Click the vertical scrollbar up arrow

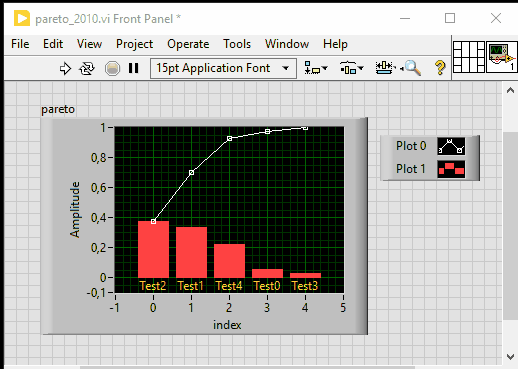pyautogui.click(x=510, y=91)
